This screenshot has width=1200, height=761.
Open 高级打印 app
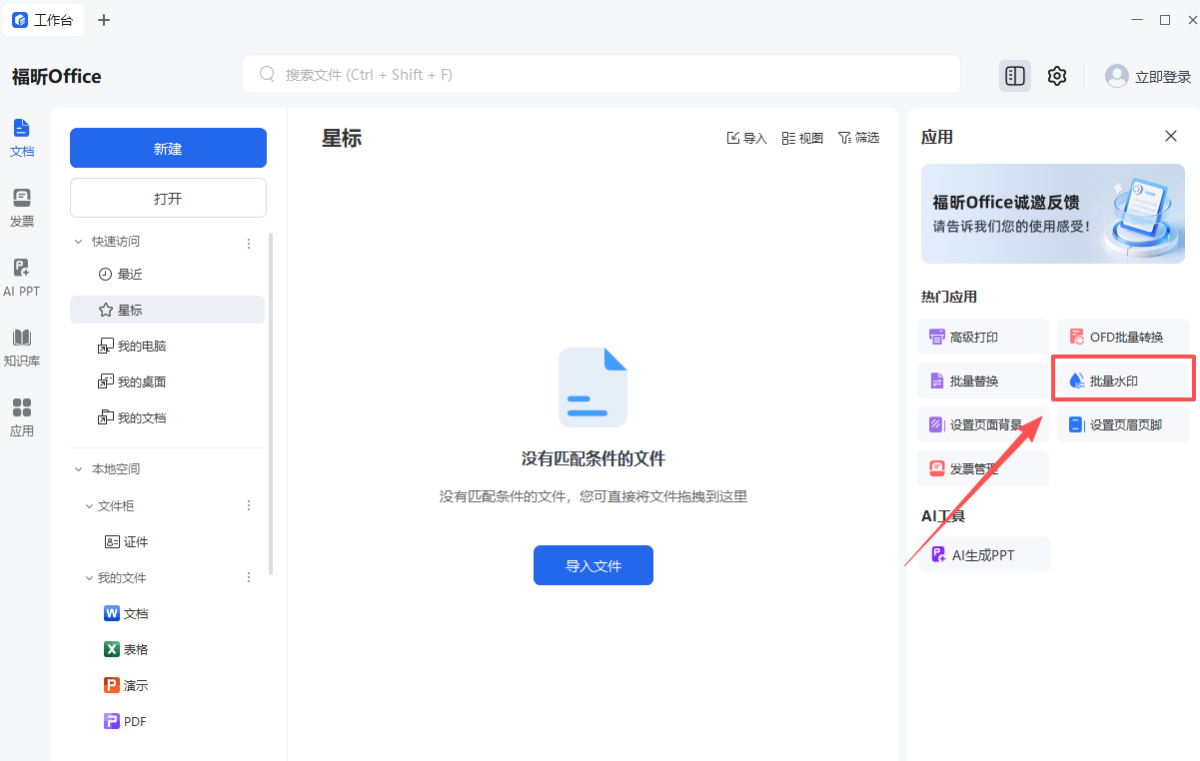tap(983, 337)
